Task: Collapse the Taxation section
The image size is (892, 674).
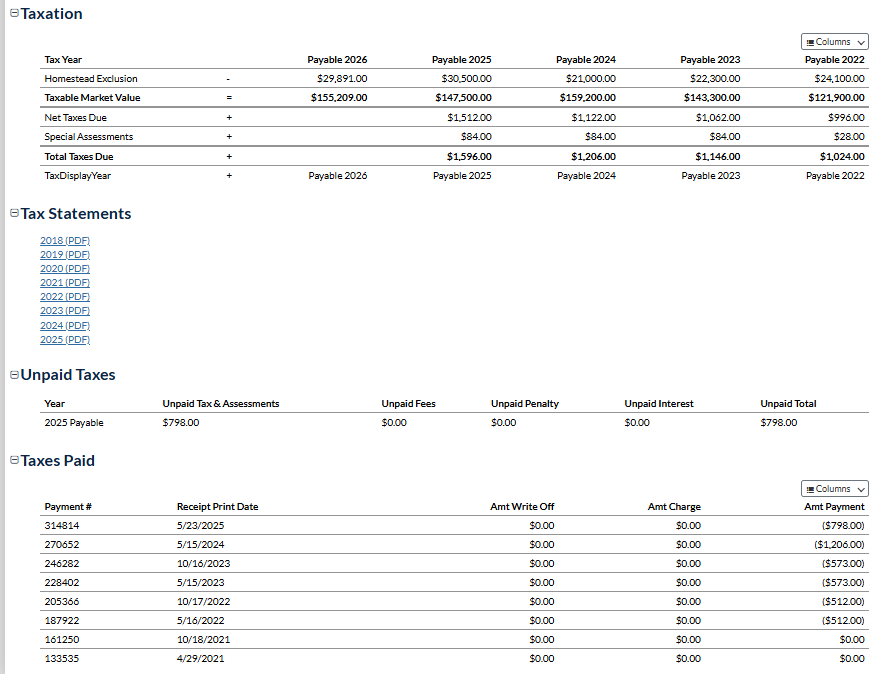Action: (x=14, y=15)
